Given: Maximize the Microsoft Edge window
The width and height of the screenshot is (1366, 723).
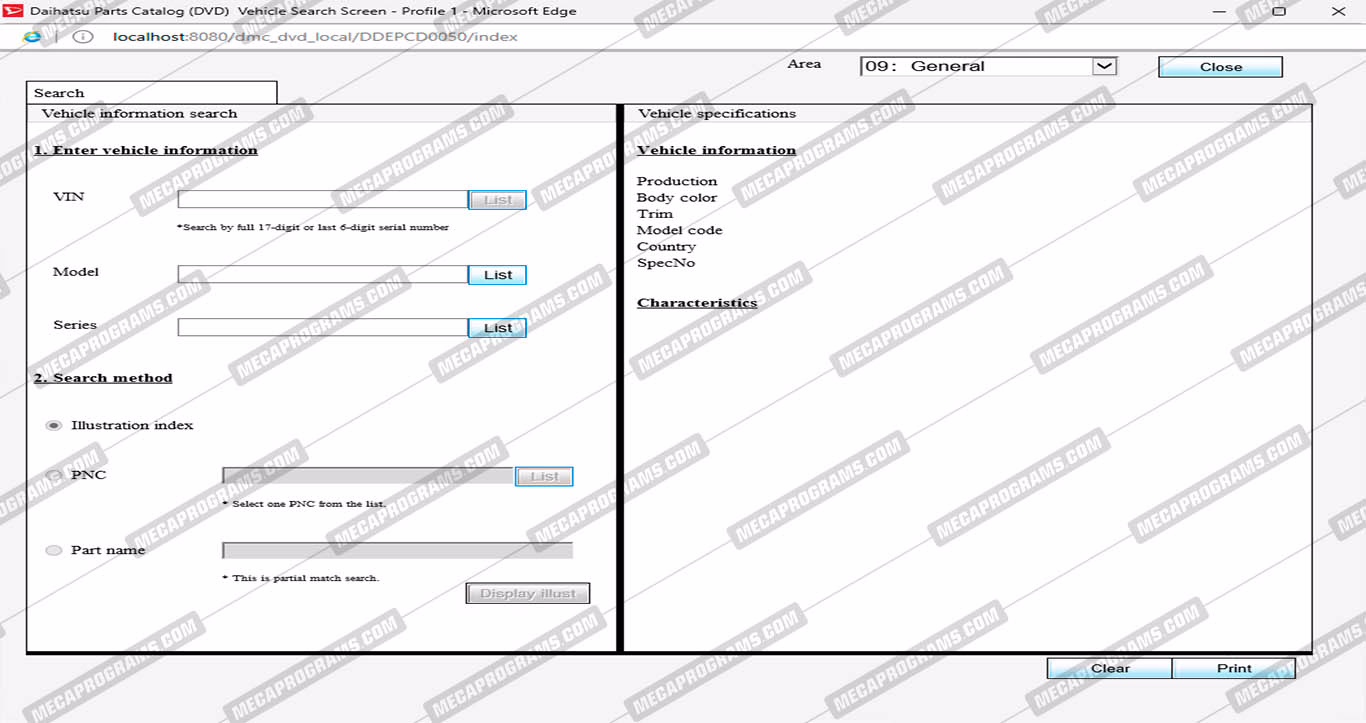Looking at the screenshot, I should coord(1279,12).
